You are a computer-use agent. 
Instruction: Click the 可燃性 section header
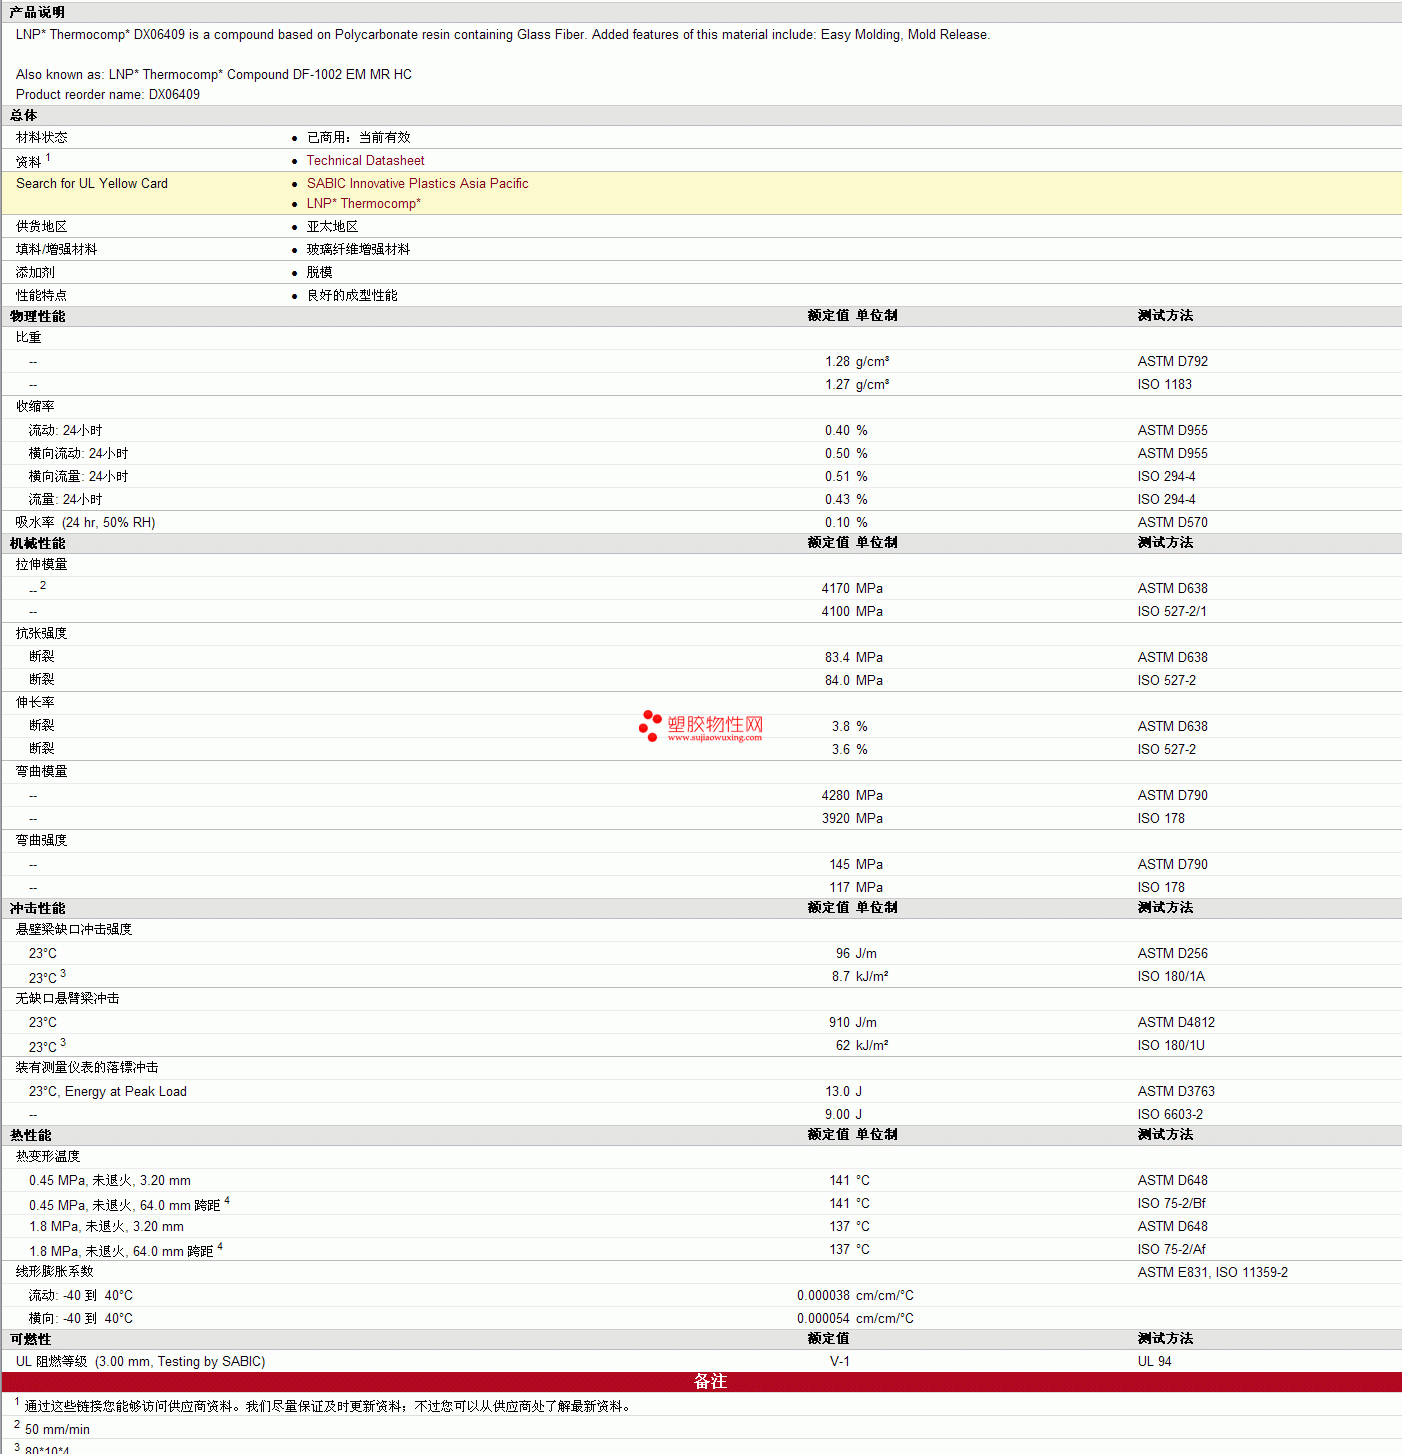[x=30, y=1339]
